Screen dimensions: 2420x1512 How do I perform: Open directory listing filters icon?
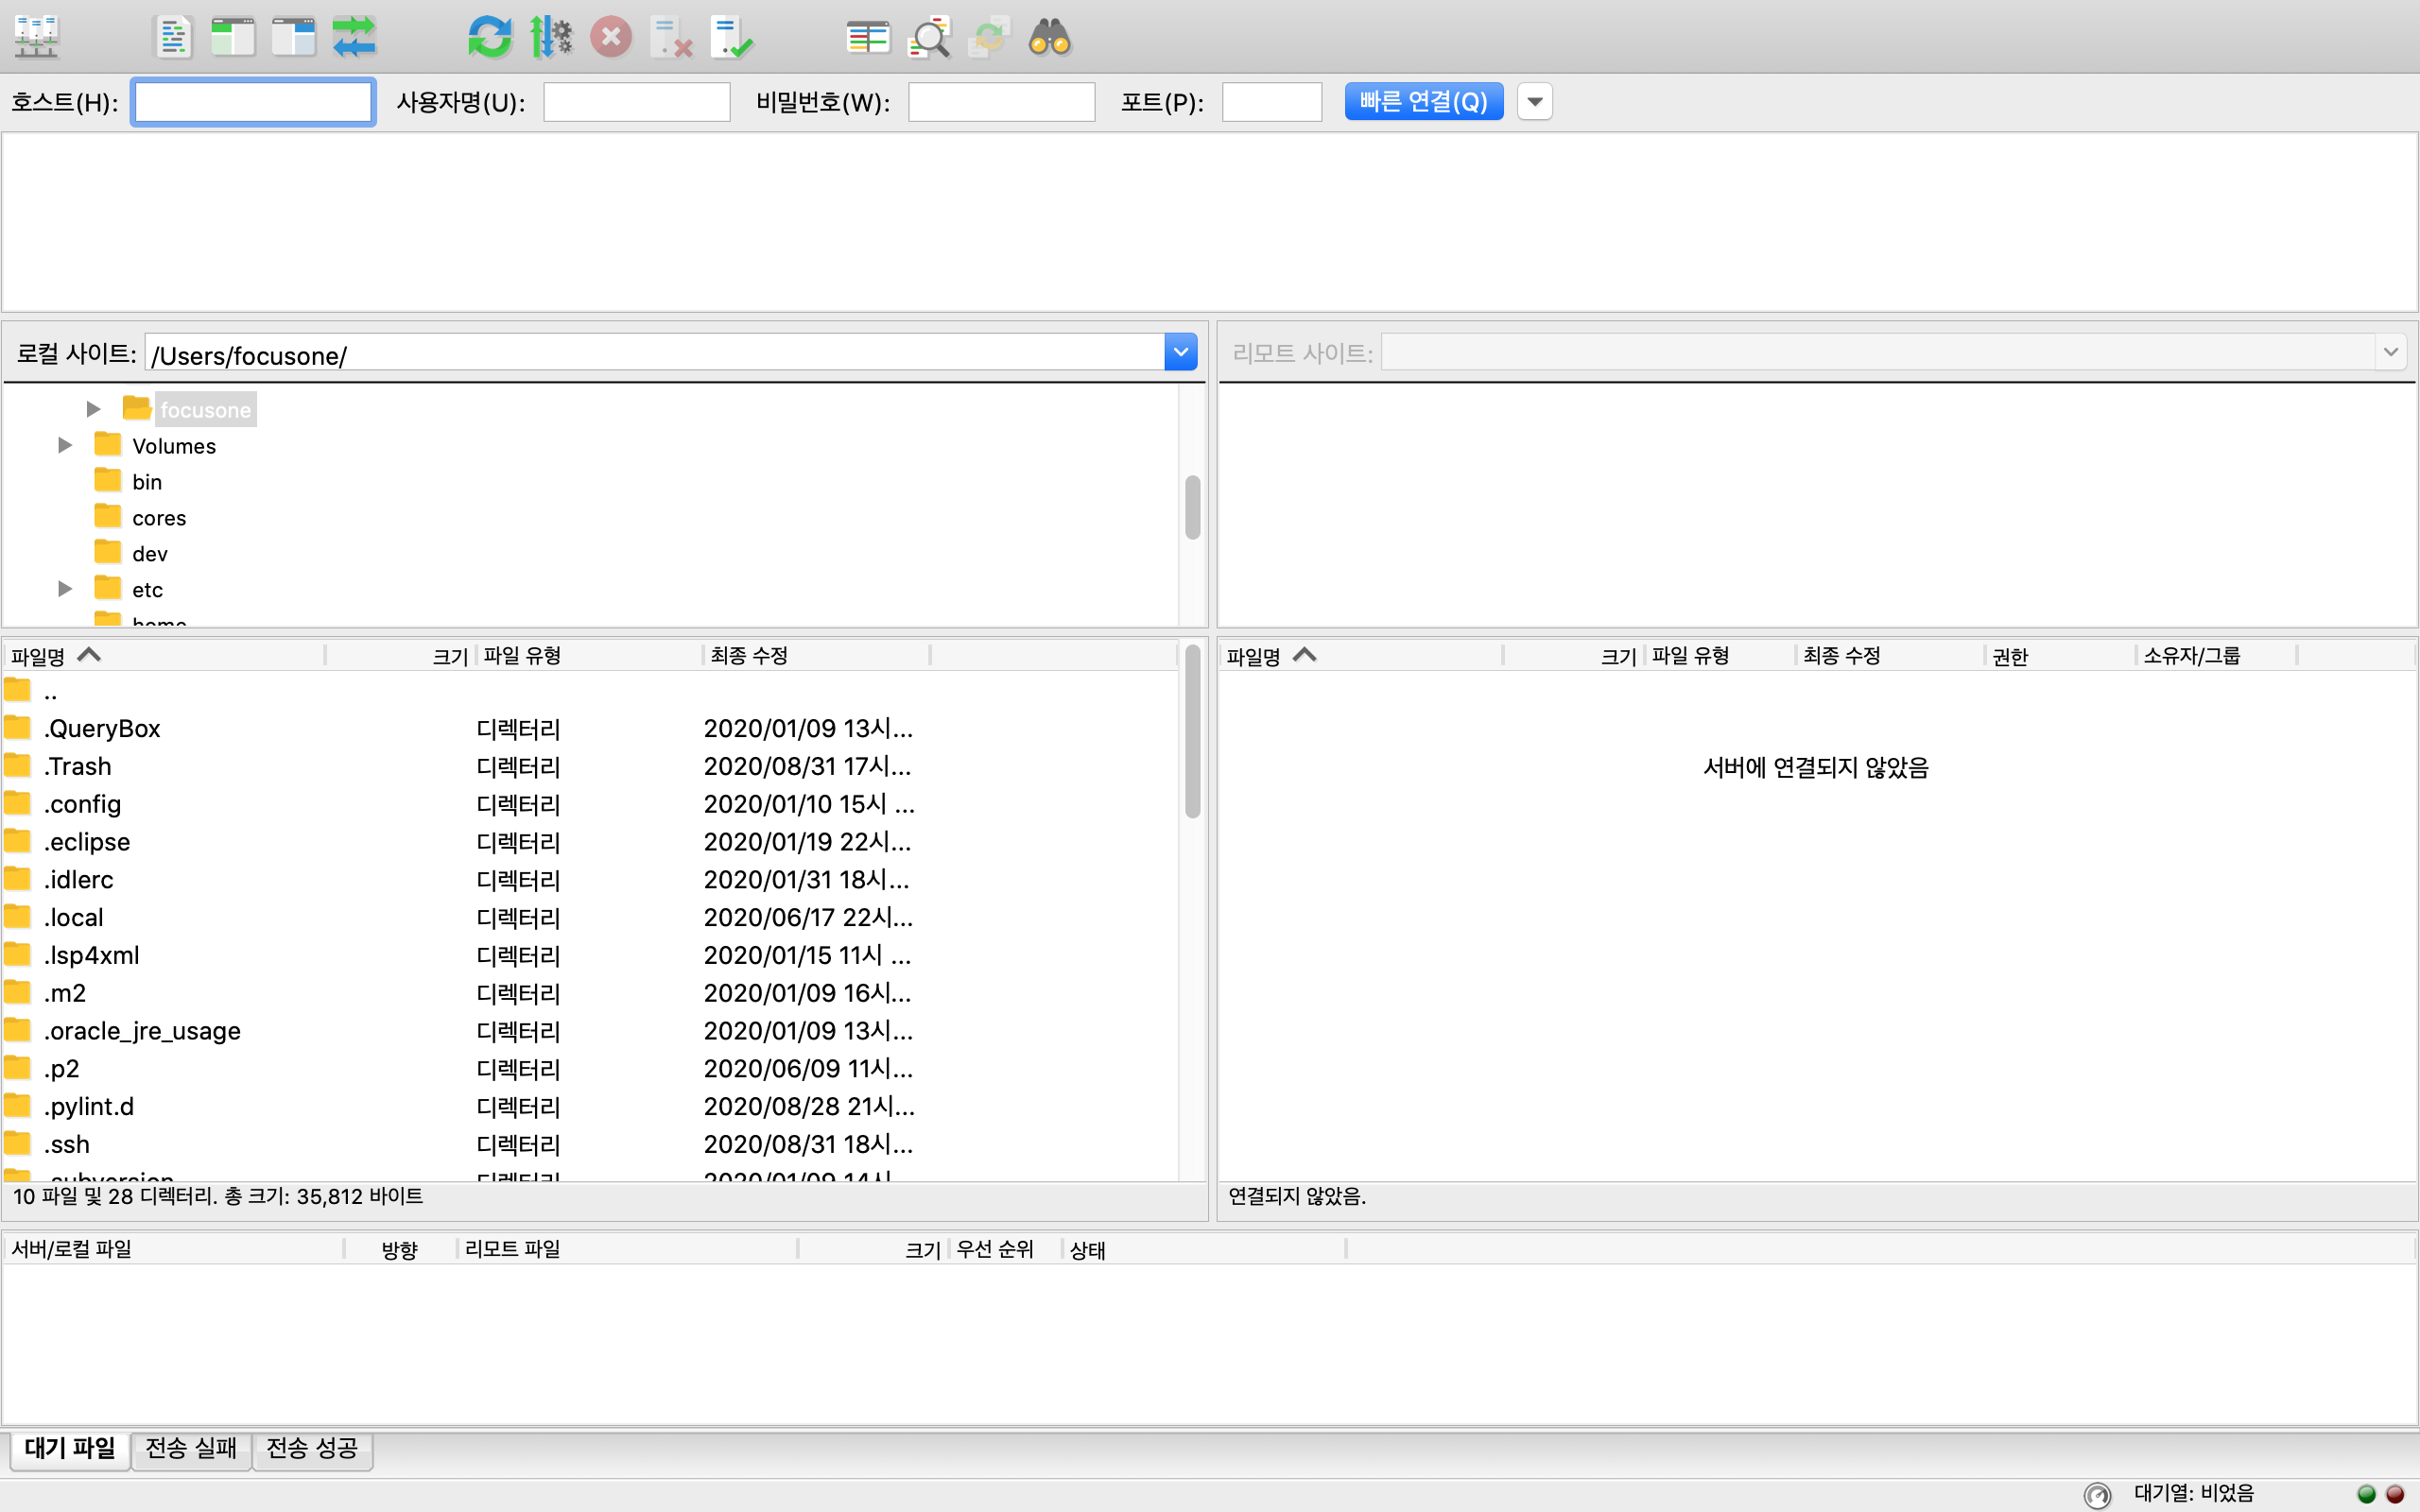(867, 37)
